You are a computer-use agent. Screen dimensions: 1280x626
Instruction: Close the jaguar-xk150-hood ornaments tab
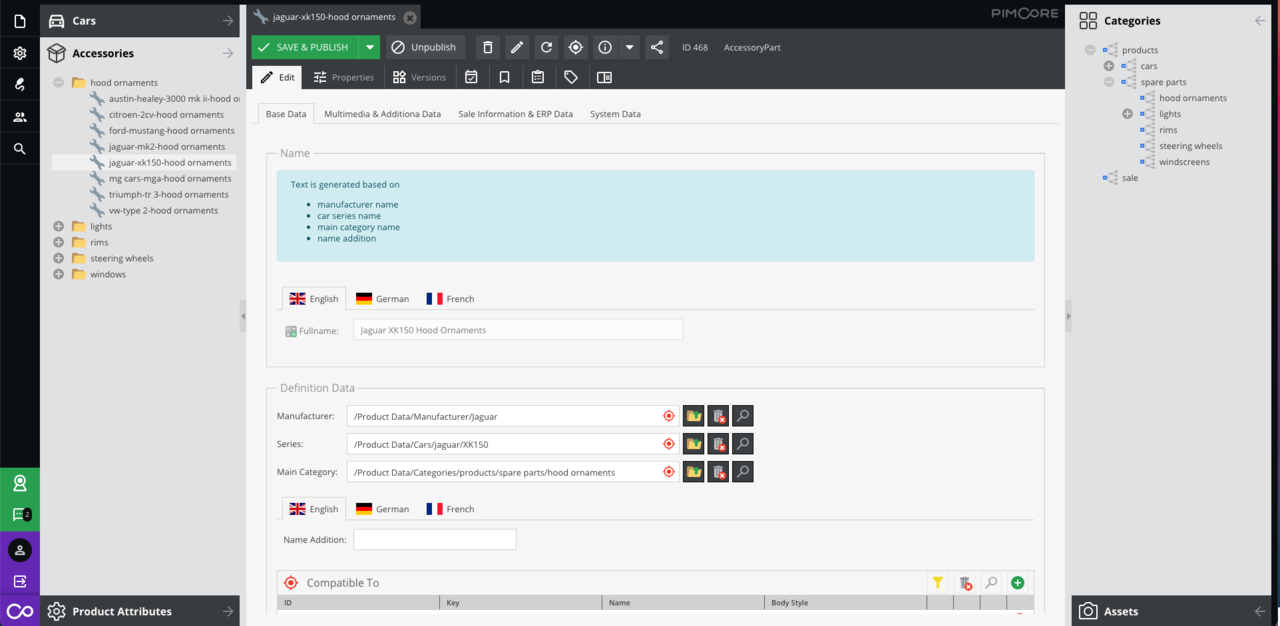point(410,18)
